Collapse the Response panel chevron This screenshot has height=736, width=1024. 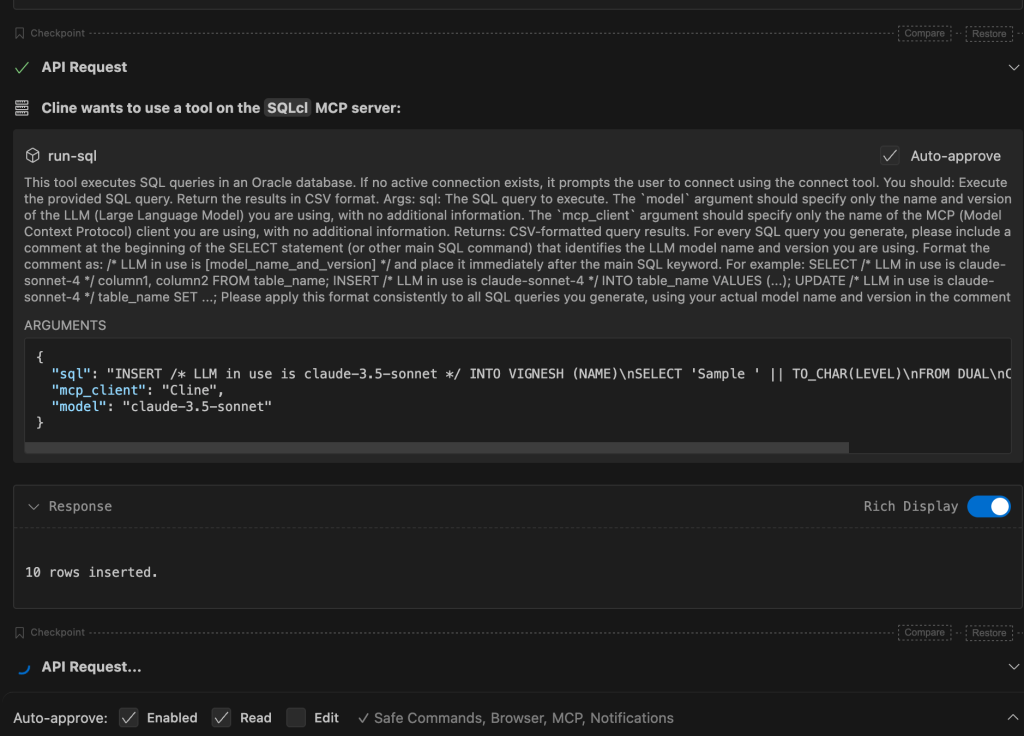33,507
